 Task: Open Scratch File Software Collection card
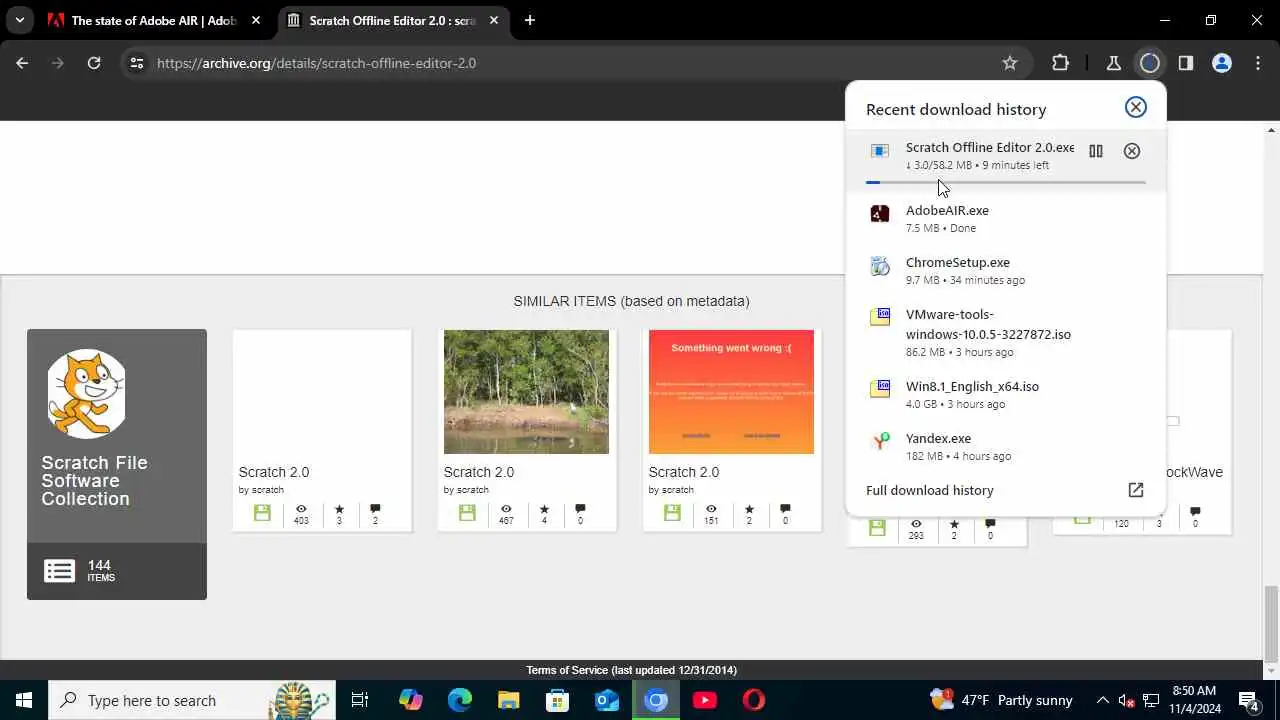click(117, 464)
